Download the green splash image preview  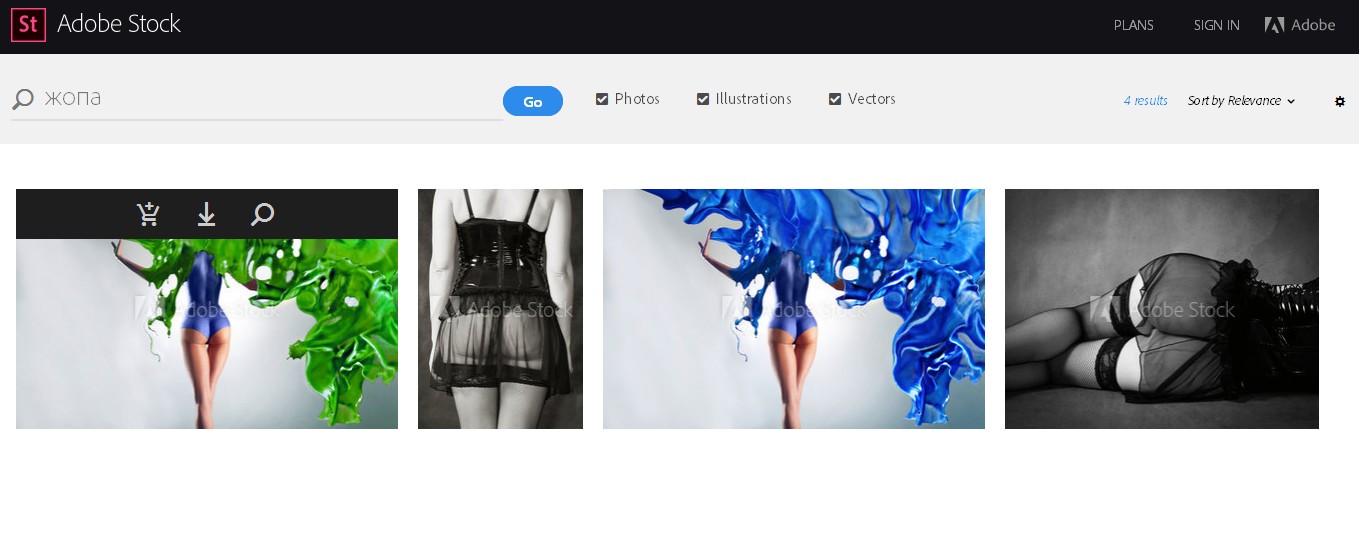pyautogui.click(x=206, y=214)
